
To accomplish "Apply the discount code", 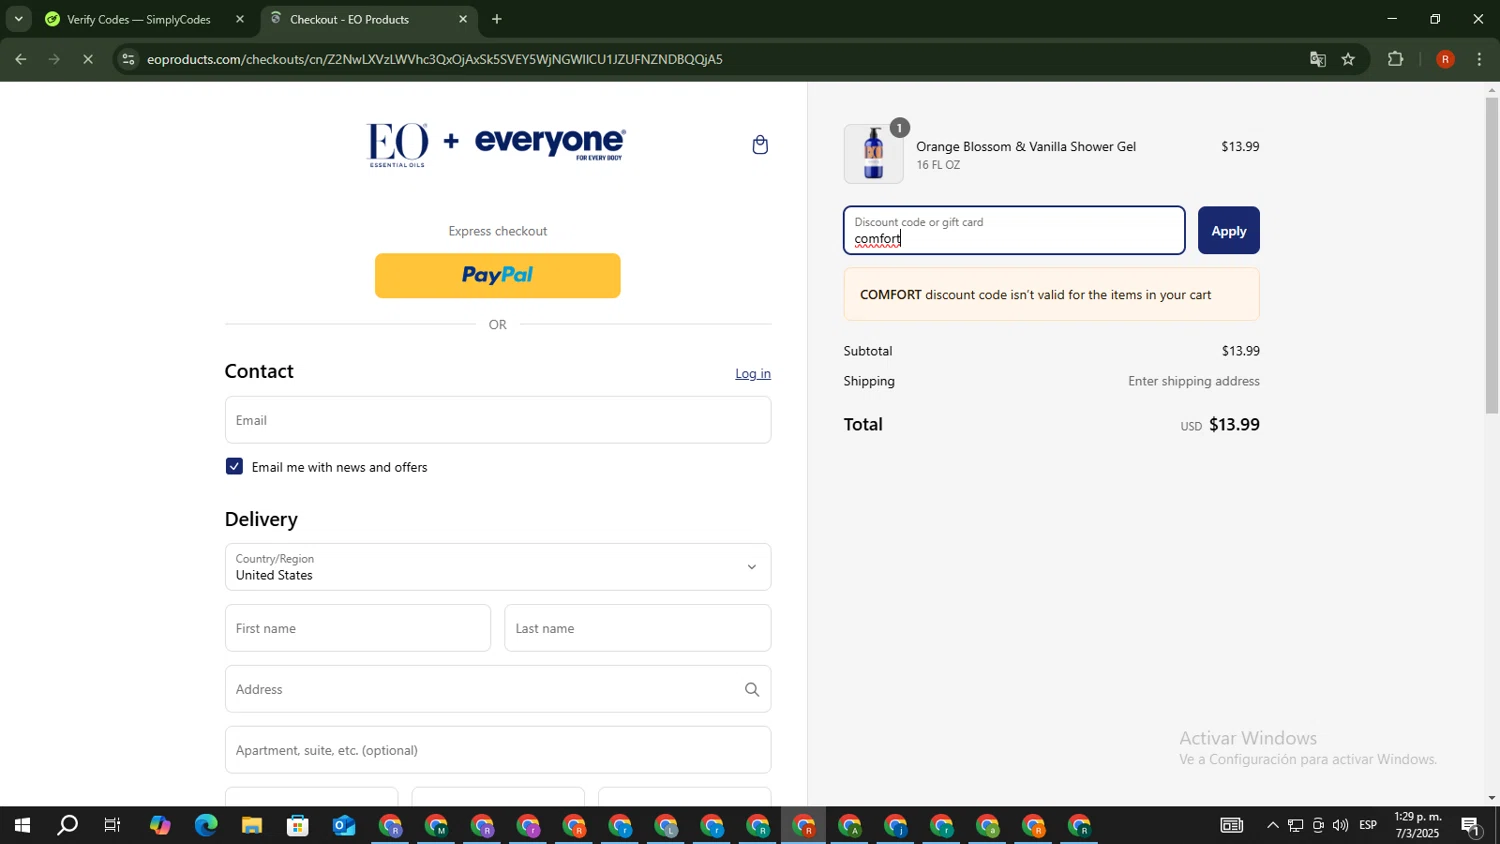I will (1228, 231).
